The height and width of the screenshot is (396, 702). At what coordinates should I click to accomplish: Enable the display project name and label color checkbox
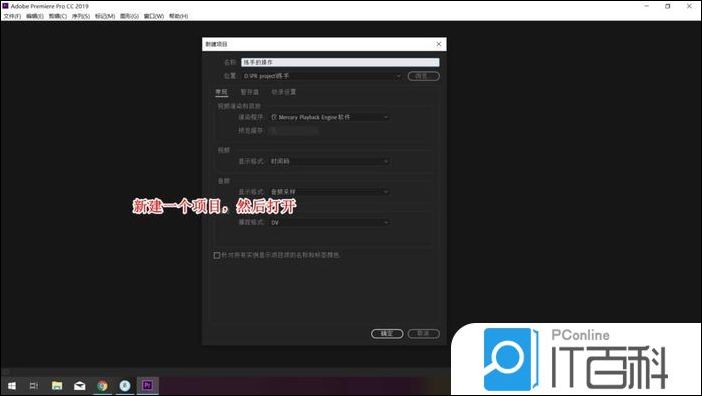pos(217,255)
